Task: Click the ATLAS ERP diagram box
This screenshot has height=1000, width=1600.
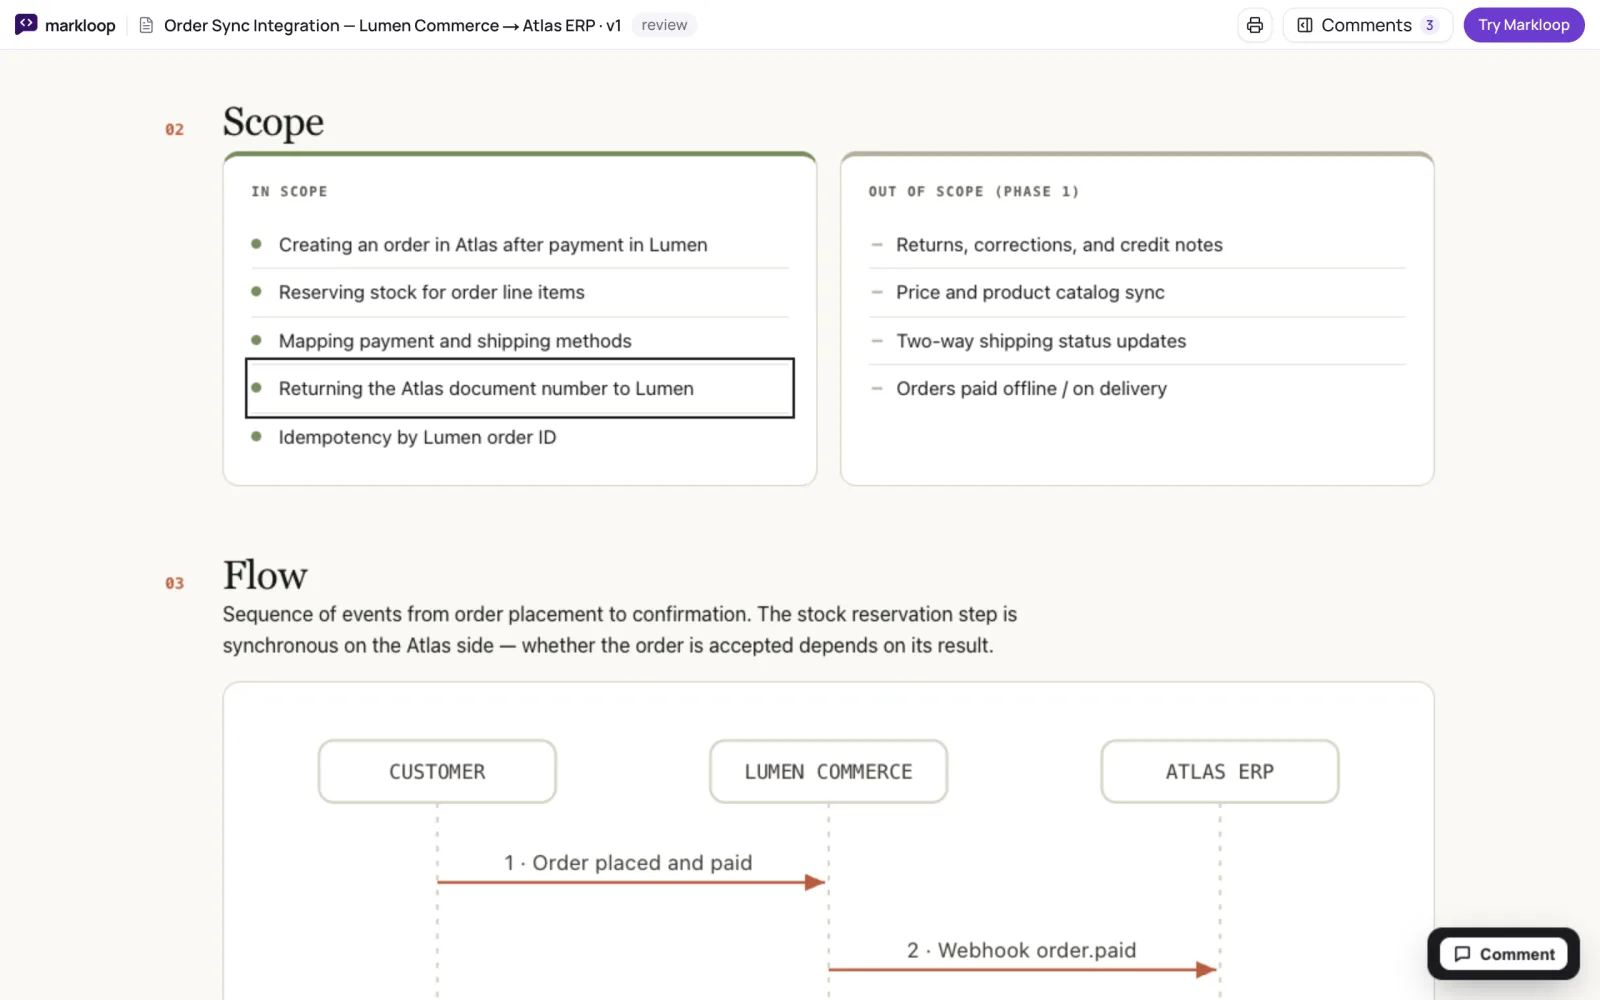Action: (1219, 771)
